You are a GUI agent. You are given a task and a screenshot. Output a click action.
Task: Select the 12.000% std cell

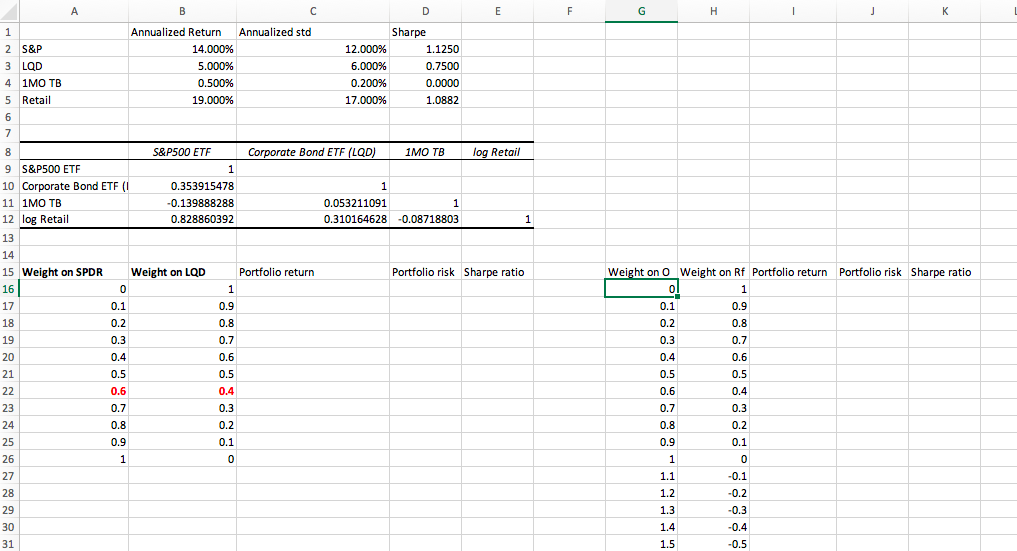pyautogui.click(x=313, y=49)
